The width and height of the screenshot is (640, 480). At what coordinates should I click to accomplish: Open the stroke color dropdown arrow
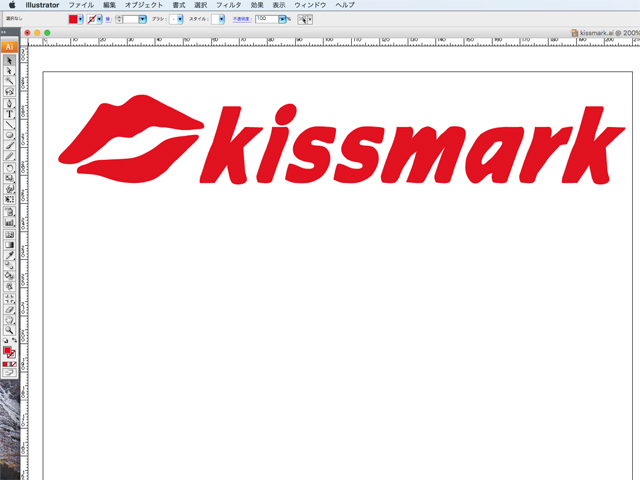(99, 19)
